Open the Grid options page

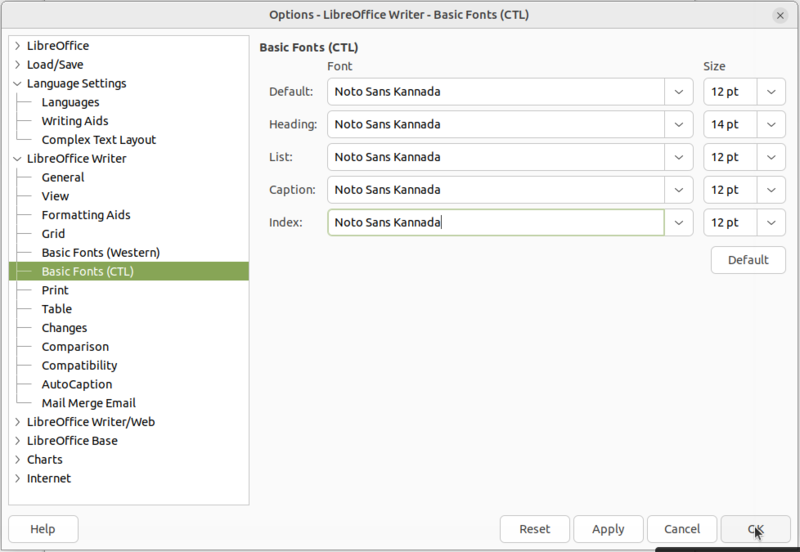53,234
